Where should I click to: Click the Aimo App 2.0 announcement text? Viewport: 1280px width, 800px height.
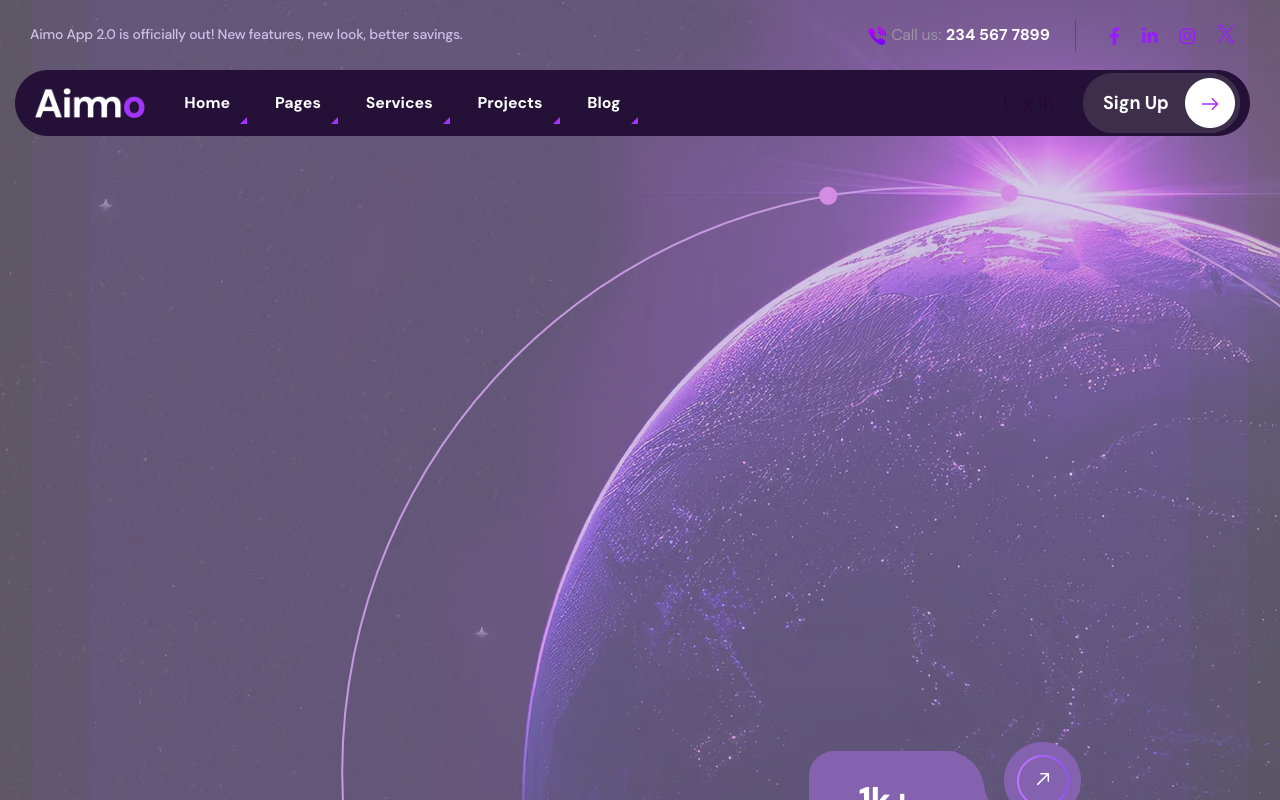[246, 35]
